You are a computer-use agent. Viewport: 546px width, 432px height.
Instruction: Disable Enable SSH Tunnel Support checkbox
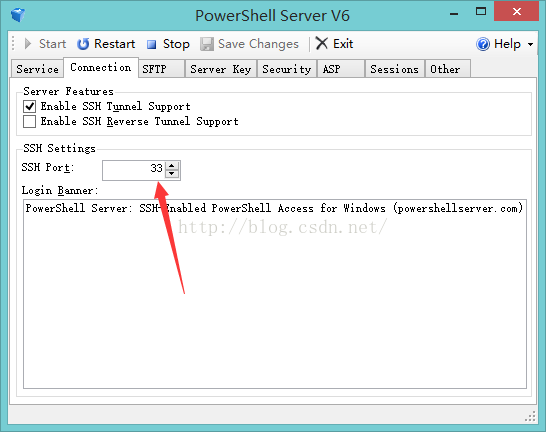[x=30, y=106]
